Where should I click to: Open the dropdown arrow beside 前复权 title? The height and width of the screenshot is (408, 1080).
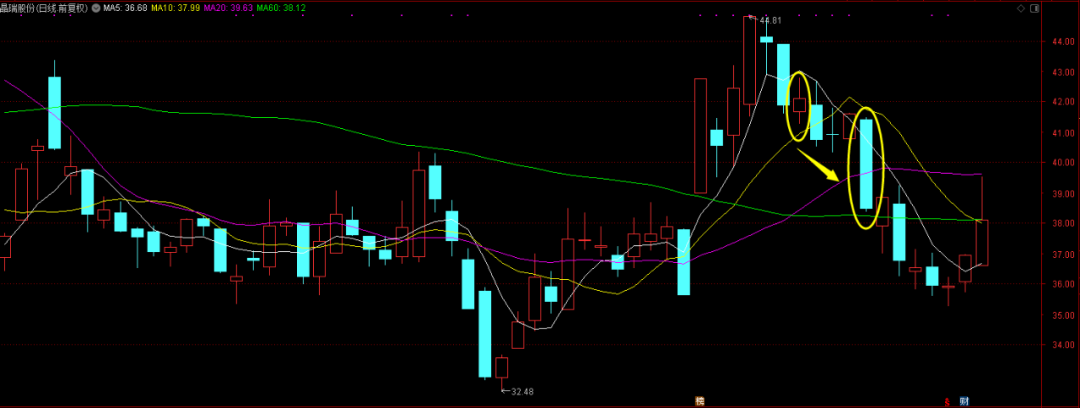97,8
